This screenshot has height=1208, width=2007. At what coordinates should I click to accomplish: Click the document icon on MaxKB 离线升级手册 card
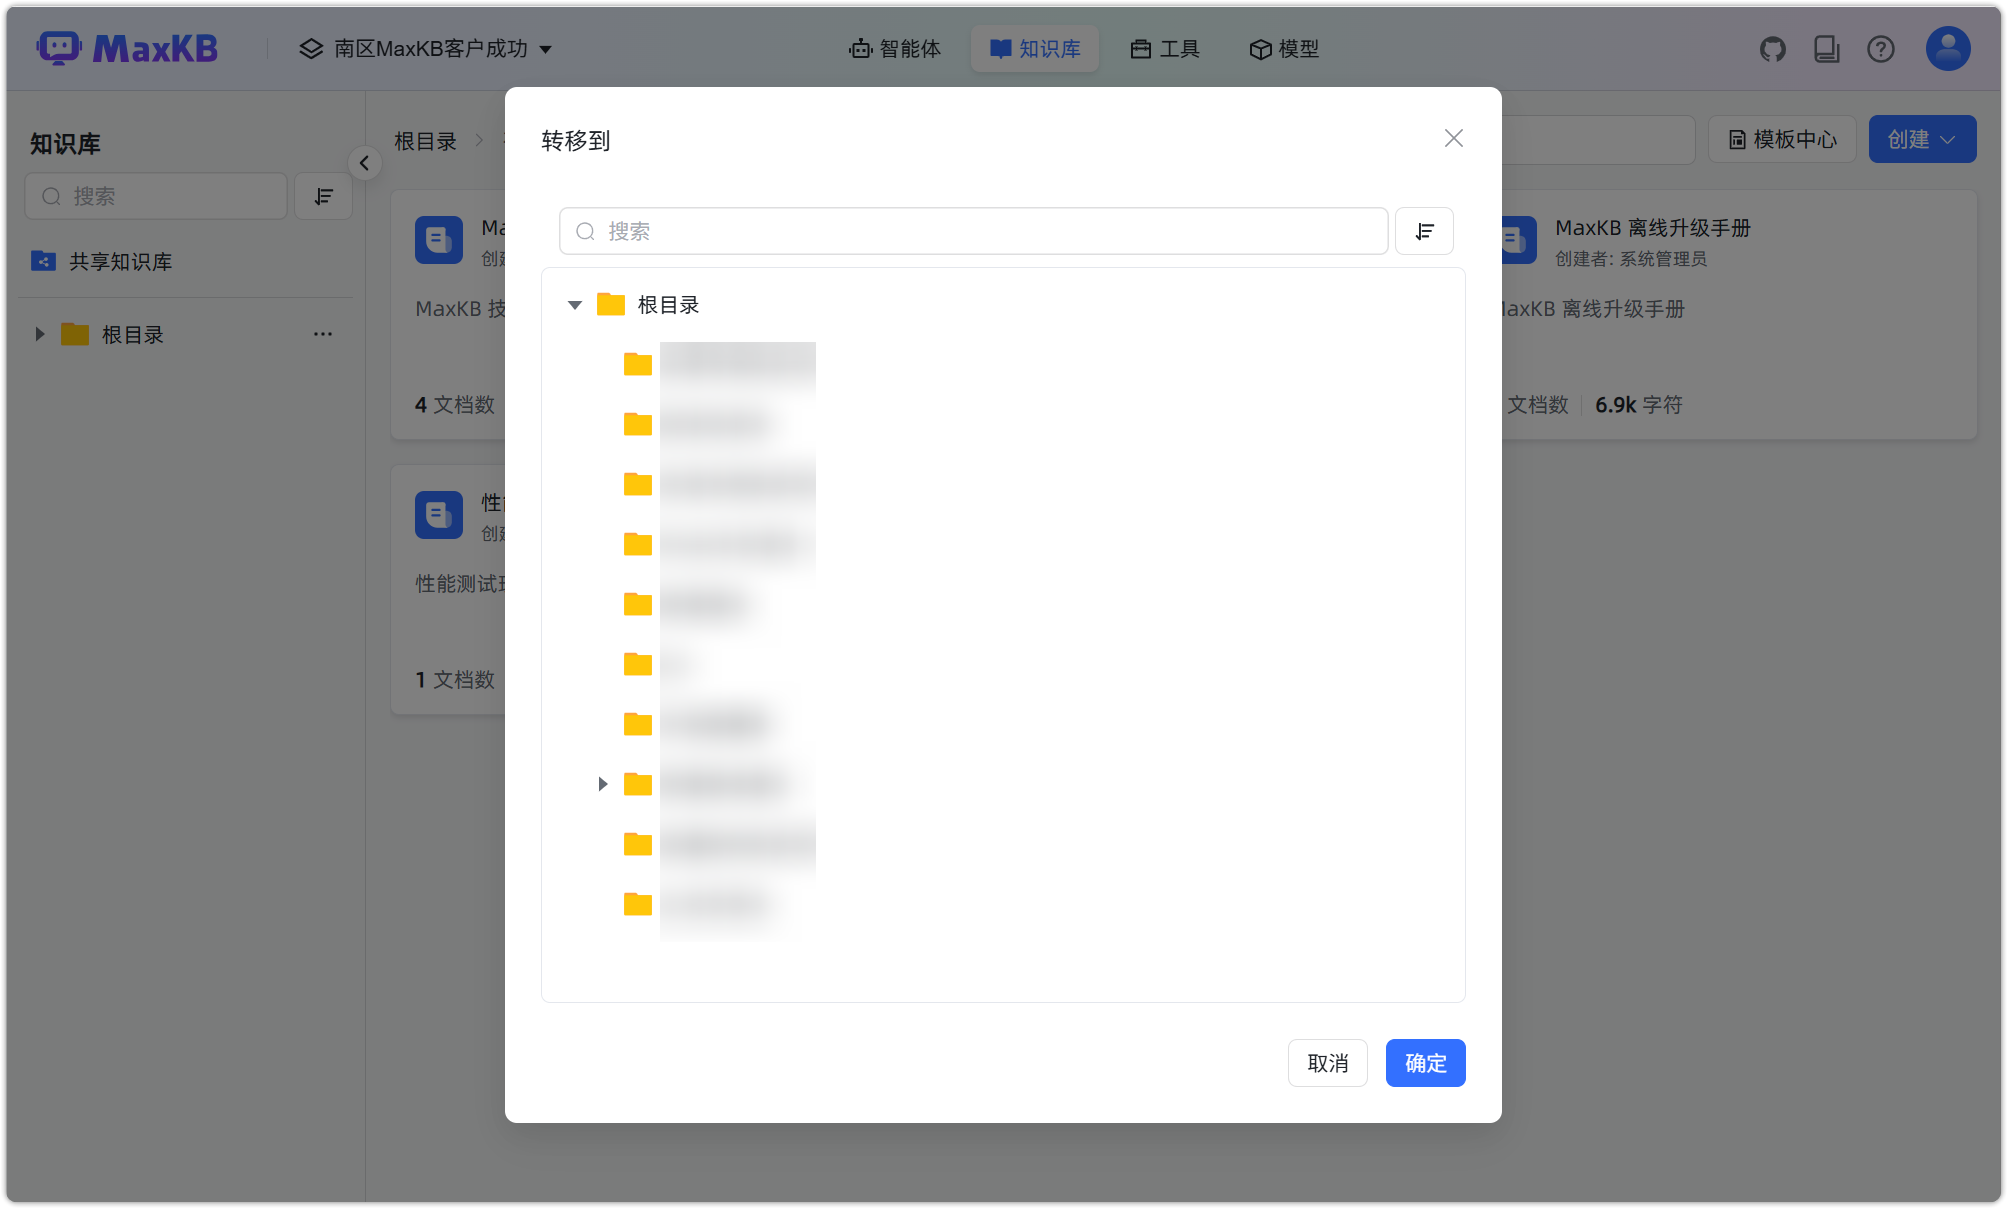[1514, 240]
